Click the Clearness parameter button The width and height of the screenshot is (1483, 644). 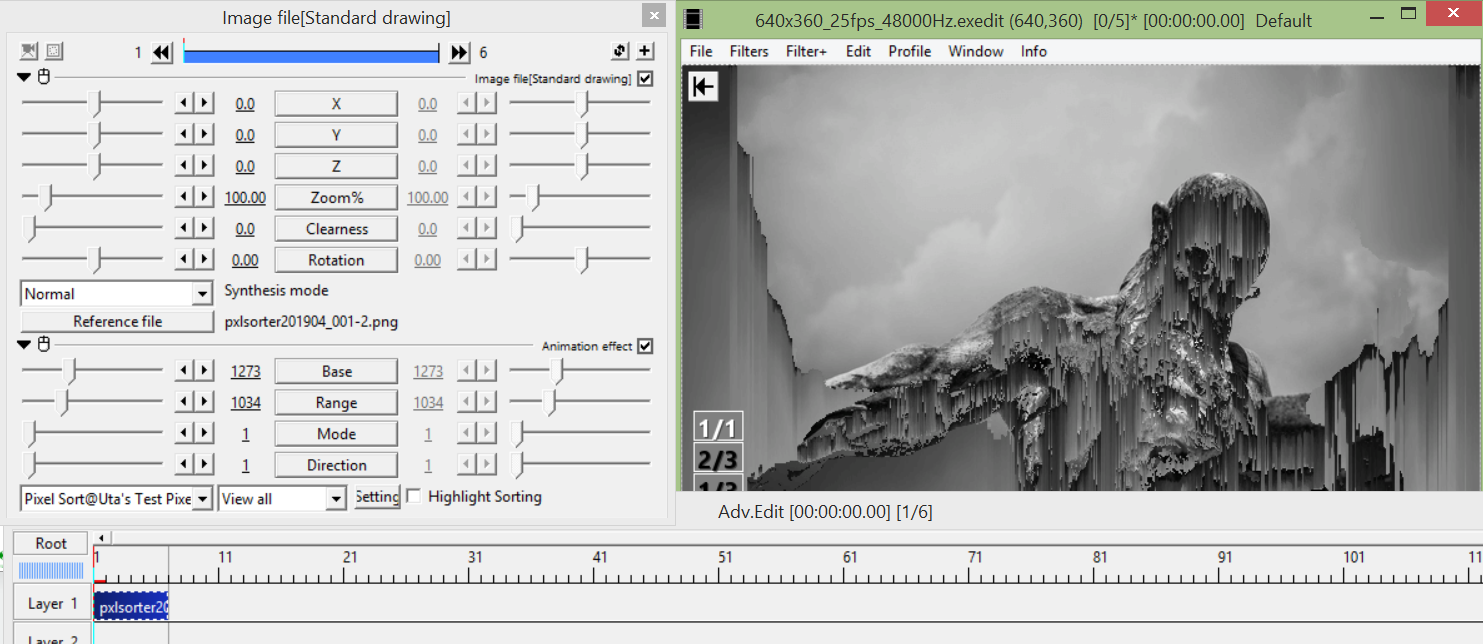pos(336,229)
